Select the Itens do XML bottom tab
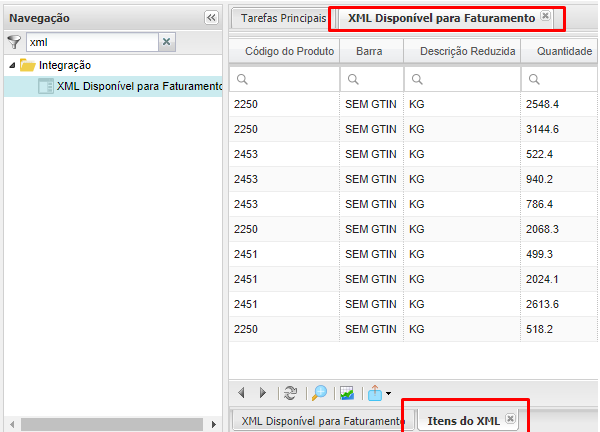The height and width of the screenshot is (432, 600). click(x=463, y=421)
